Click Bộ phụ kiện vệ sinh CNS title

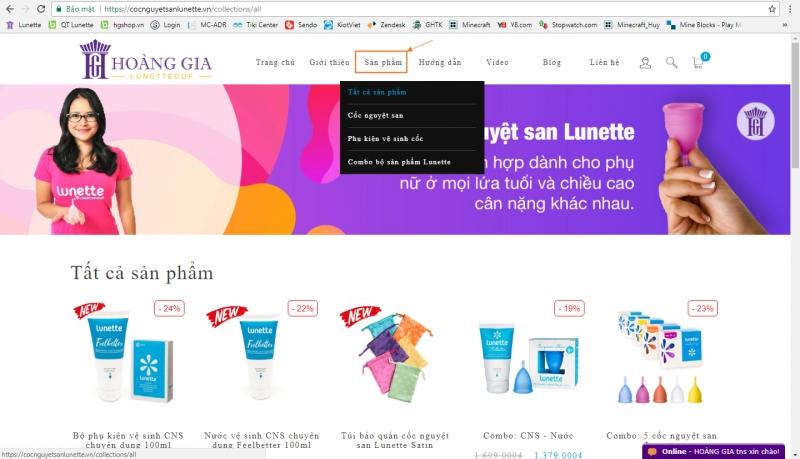coord(128,440)
